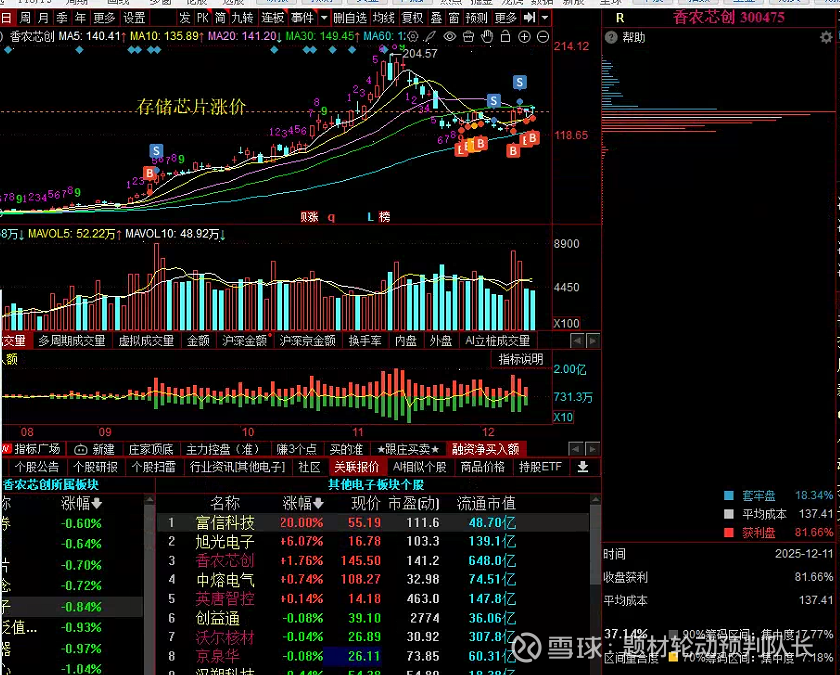
Task: Toggle 九转 indicator
Action: [243, 18]
